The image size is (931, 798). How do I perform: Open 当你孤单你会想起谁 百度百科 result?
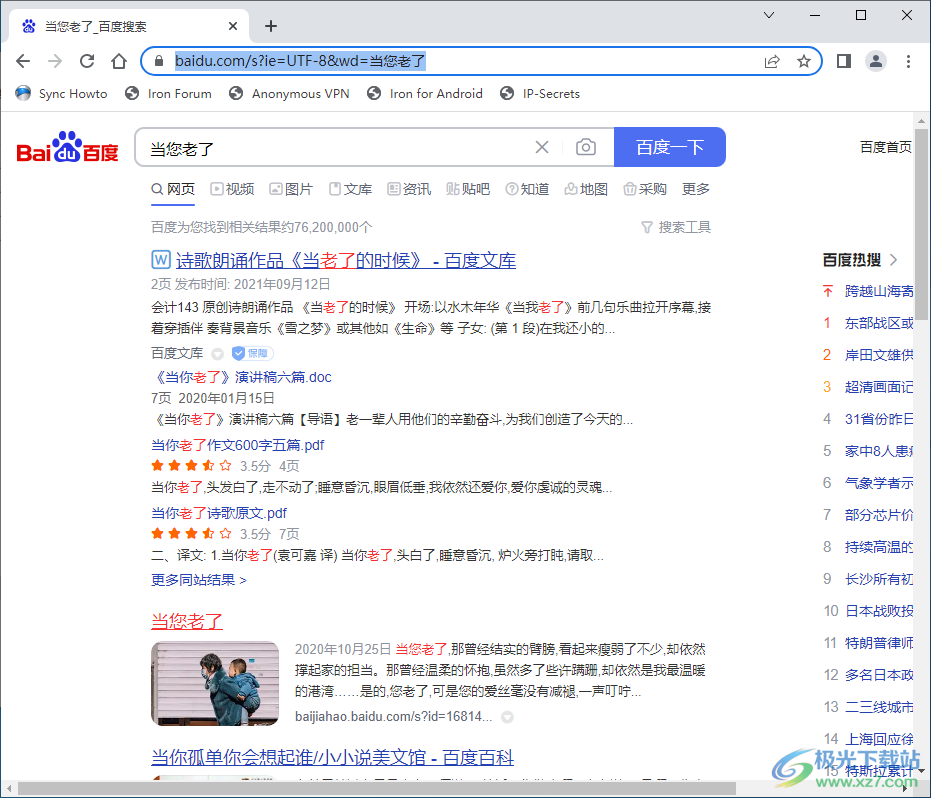coord(332,758)
